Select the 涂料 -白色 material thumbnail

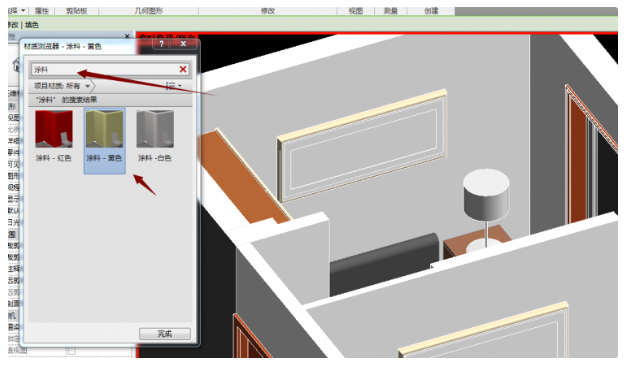(155, 129)
